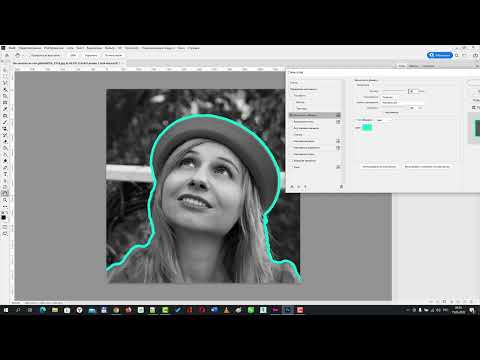The height and width of the screenshot is (360, 480).
Task: Open the stroke Position dropdown
Action: (403, 97)
